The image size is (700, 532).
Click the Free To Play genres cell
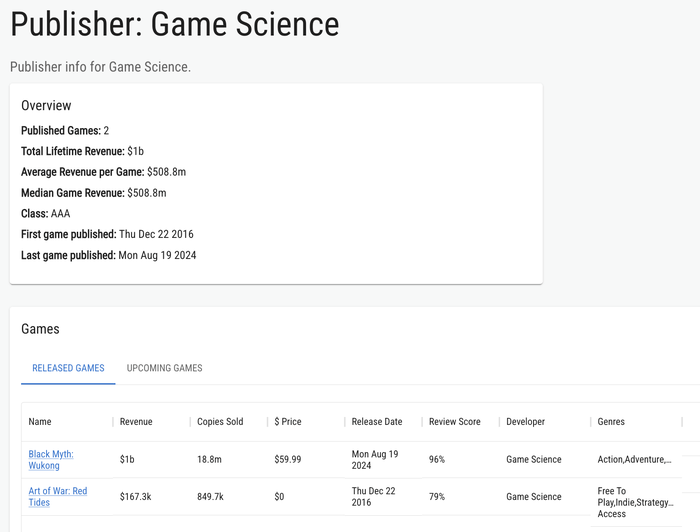point(635,502)
